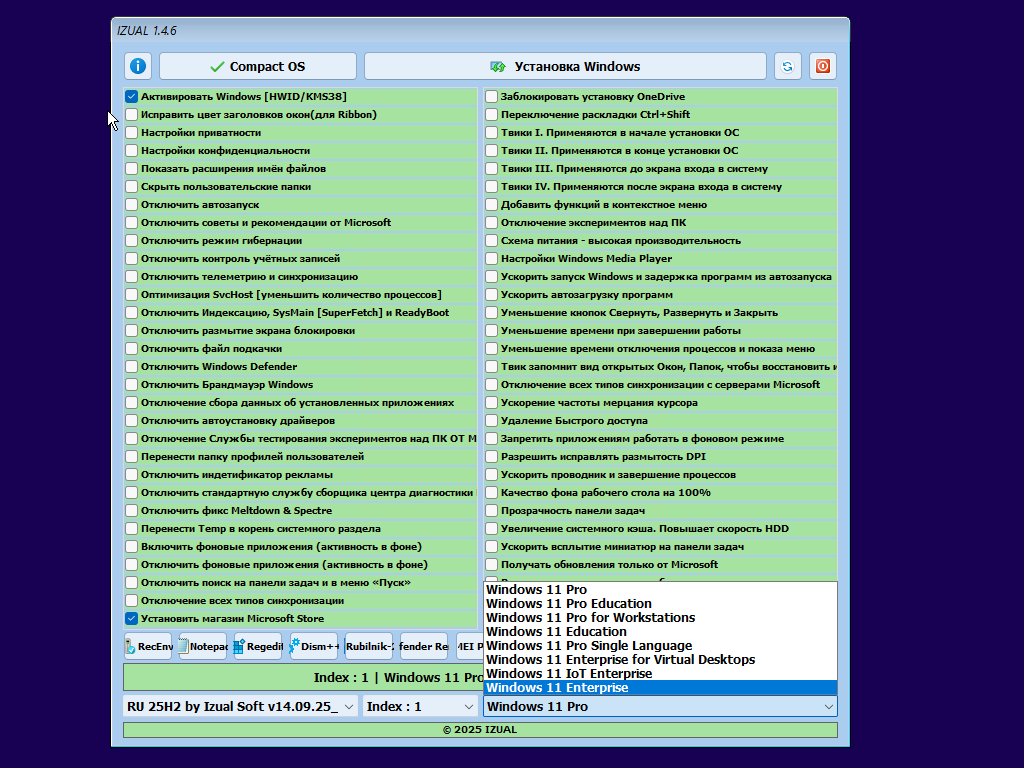The height and width of the screenshot is (768, 1024).
Task: Click the © 2025 IZUAL footer text
Action: [x=480, y=729]
